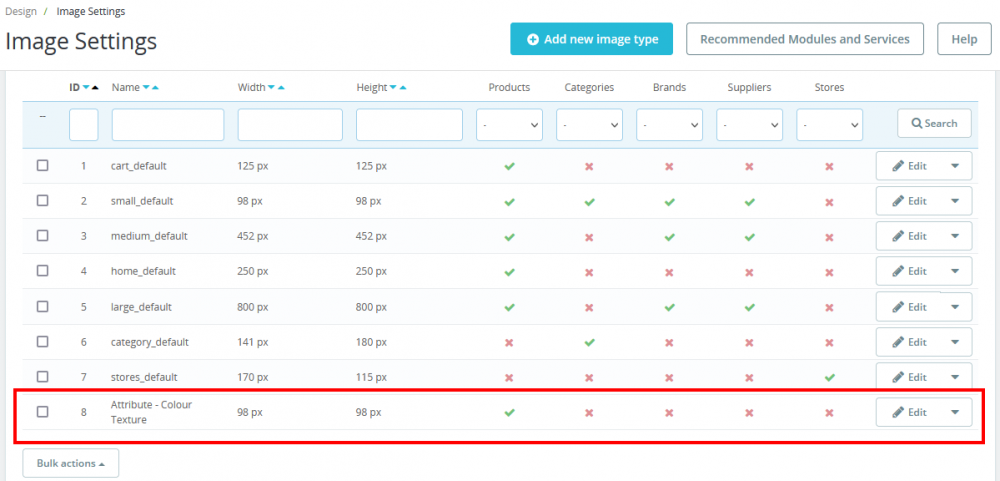This screenshot has width=1000, height=481.
Task: Go to the Design breadcrumb
Action: [20, 11]
